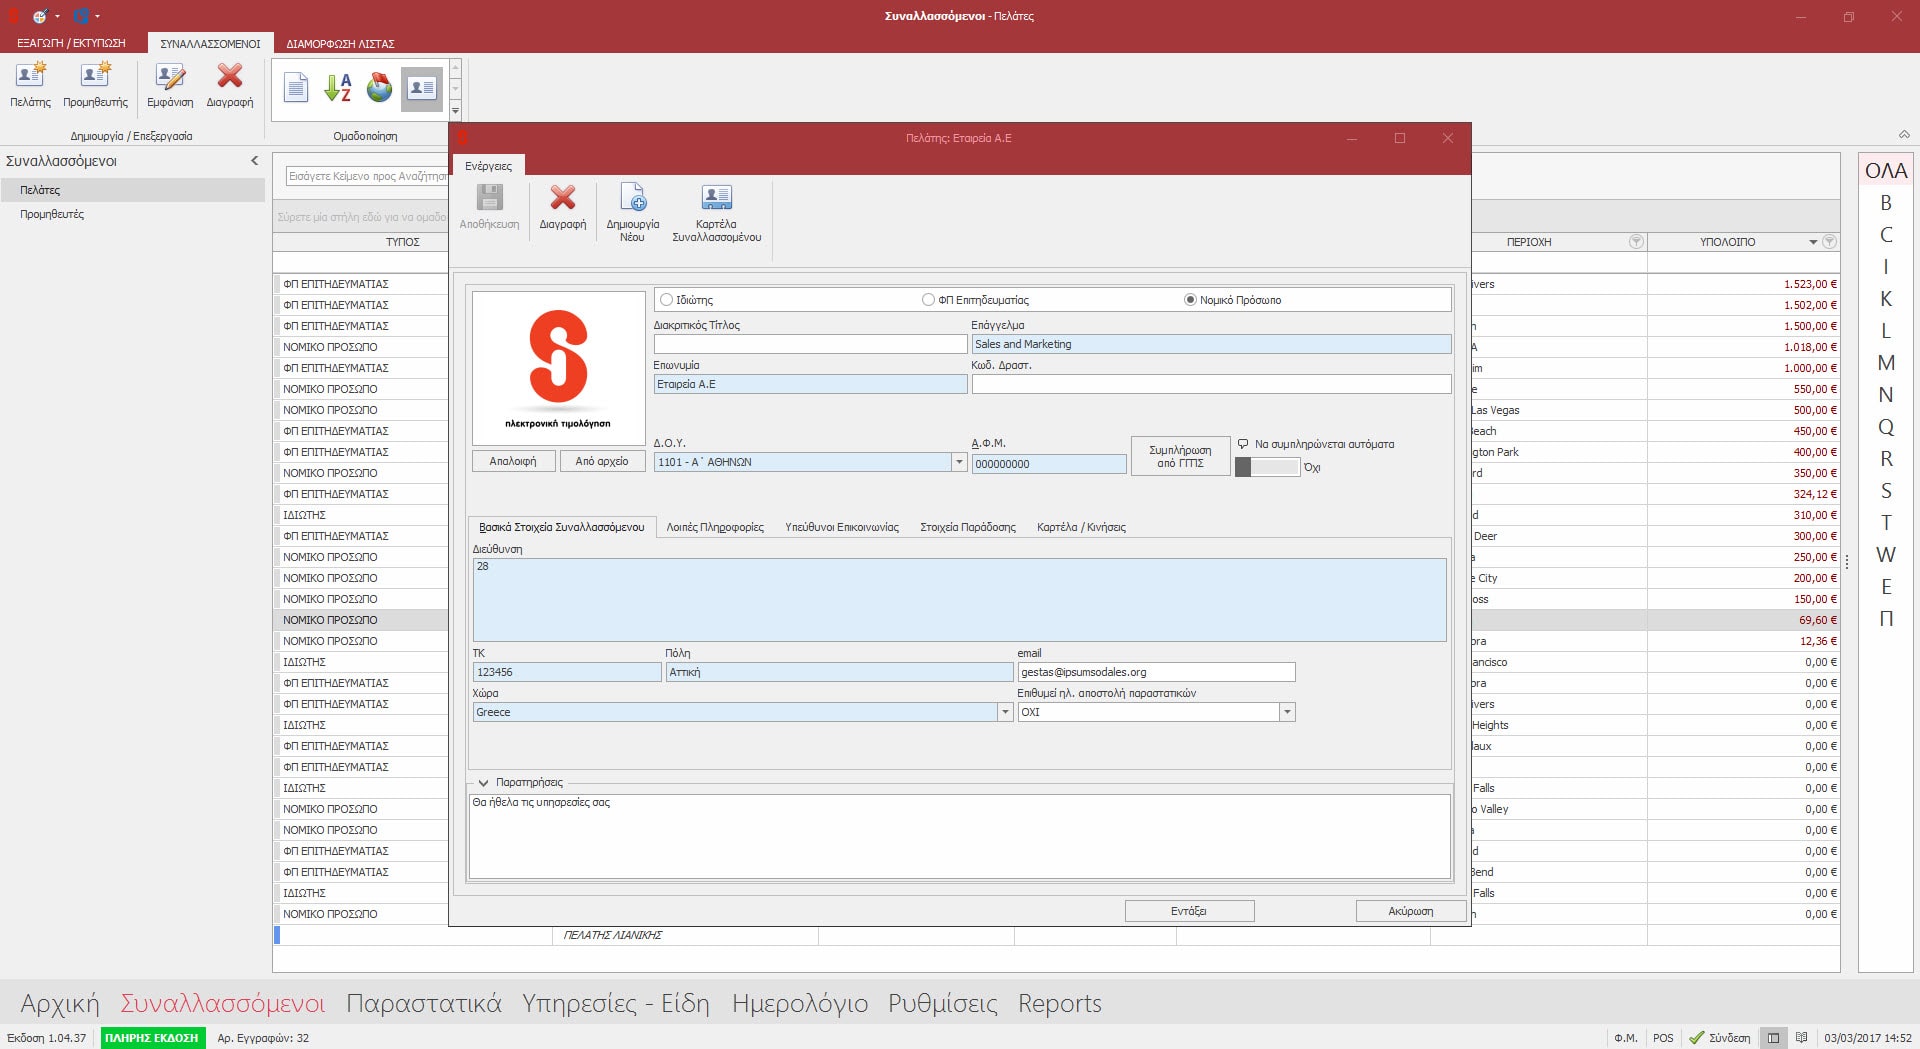Viewport: 1920px width, 1049px height.
Task: Toggle the auto-complete Όχι switch
Action: click(1266, 467)
